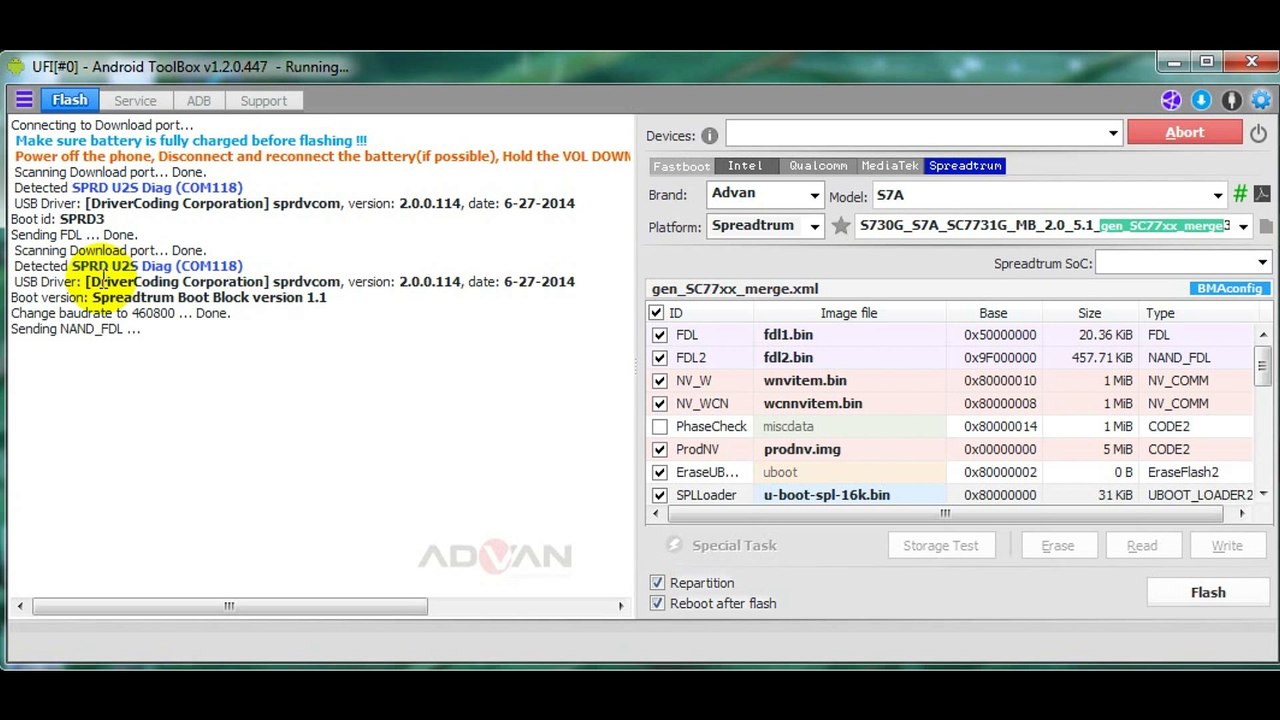Click the Devices info icon
Image resolution: width=1280 pixels, height=720 pixels.
pyautogui.click(x=710, y=136)
